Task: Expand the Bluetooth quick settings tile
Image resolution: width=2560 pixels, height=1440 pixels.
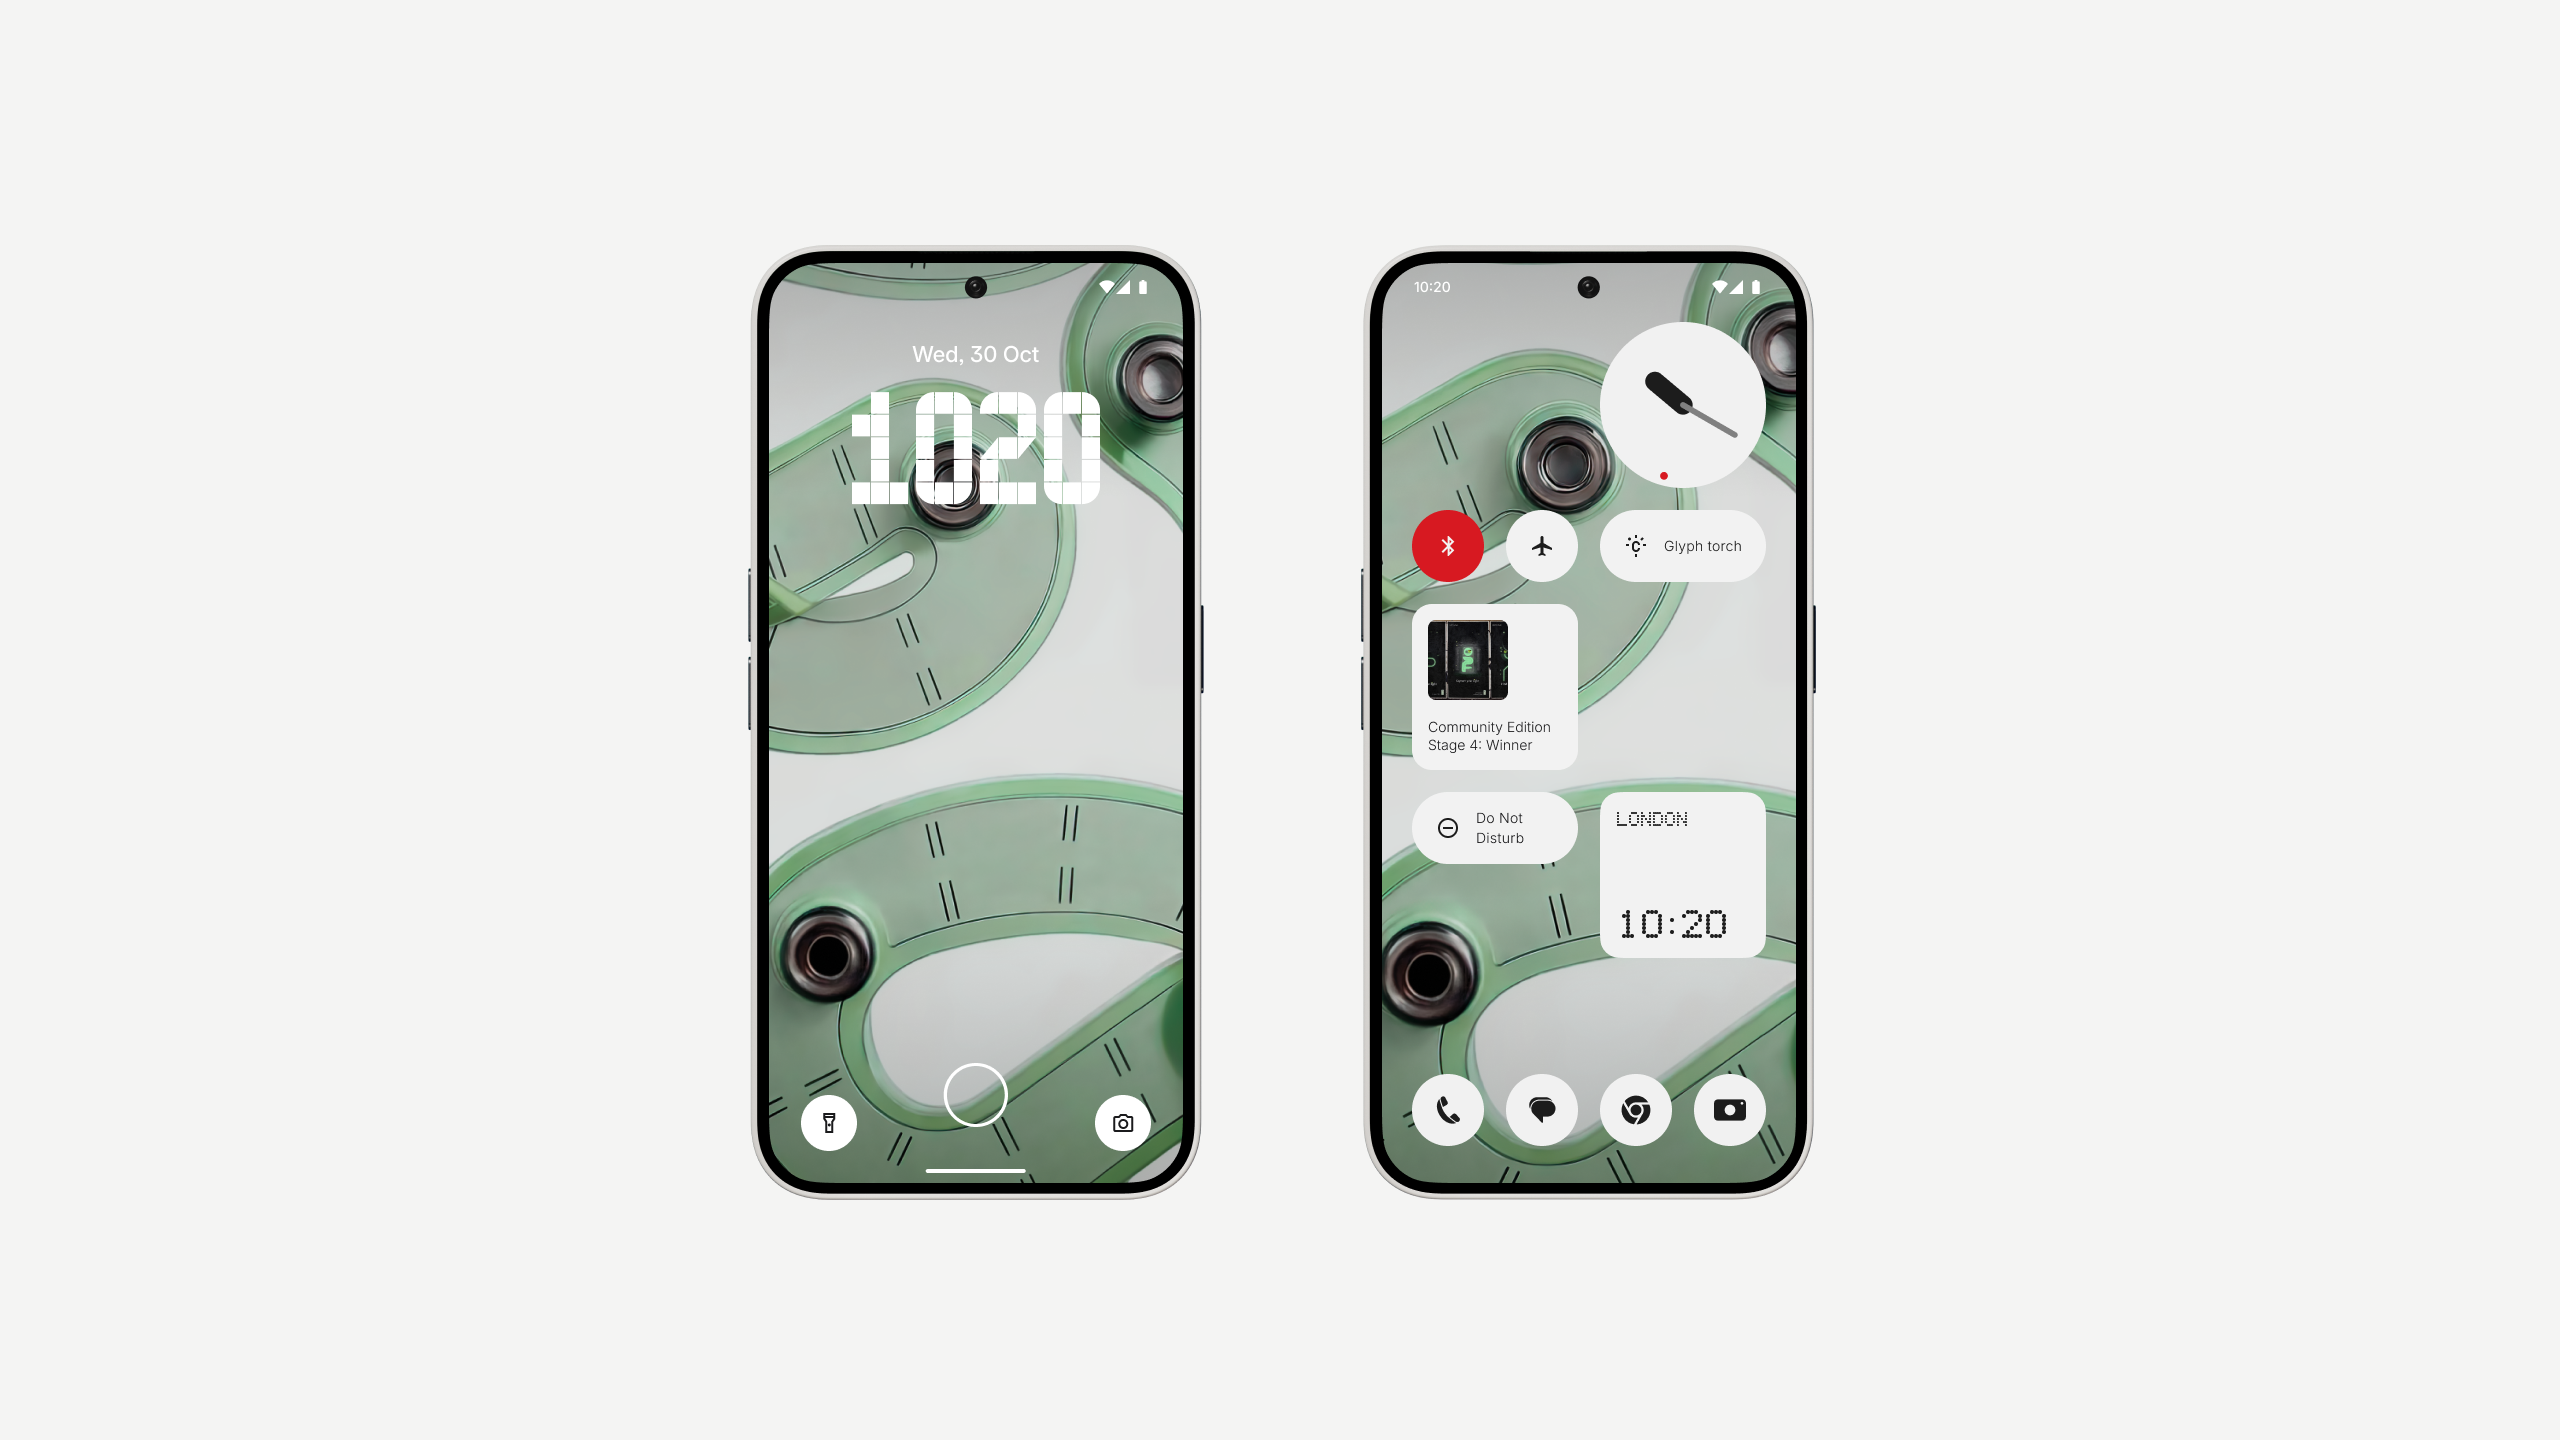Action: click(1447, 545)
